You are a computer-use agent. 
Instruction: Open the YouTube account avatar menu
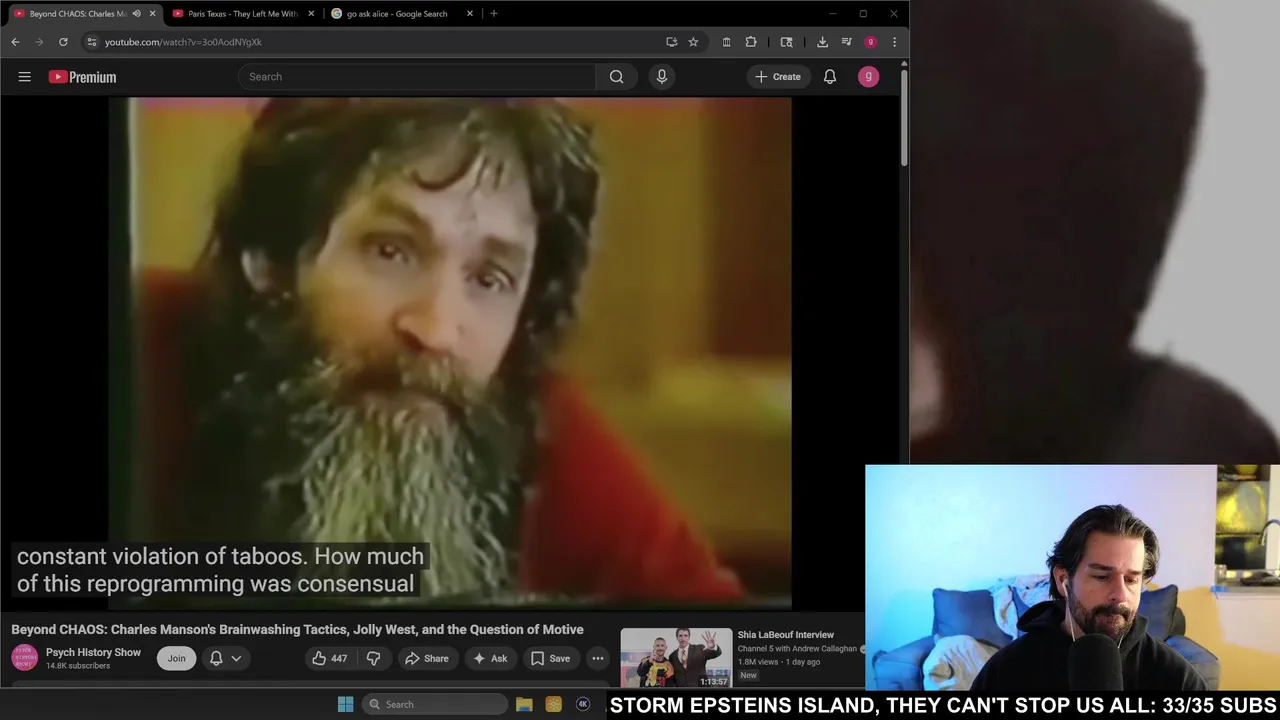tap(868, 77)
